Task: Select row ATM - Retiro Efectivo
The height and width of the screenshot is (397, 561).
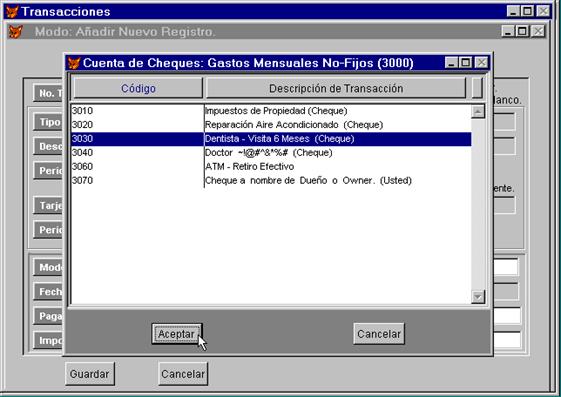Action: pyautogui.click(x=271, y=167)
